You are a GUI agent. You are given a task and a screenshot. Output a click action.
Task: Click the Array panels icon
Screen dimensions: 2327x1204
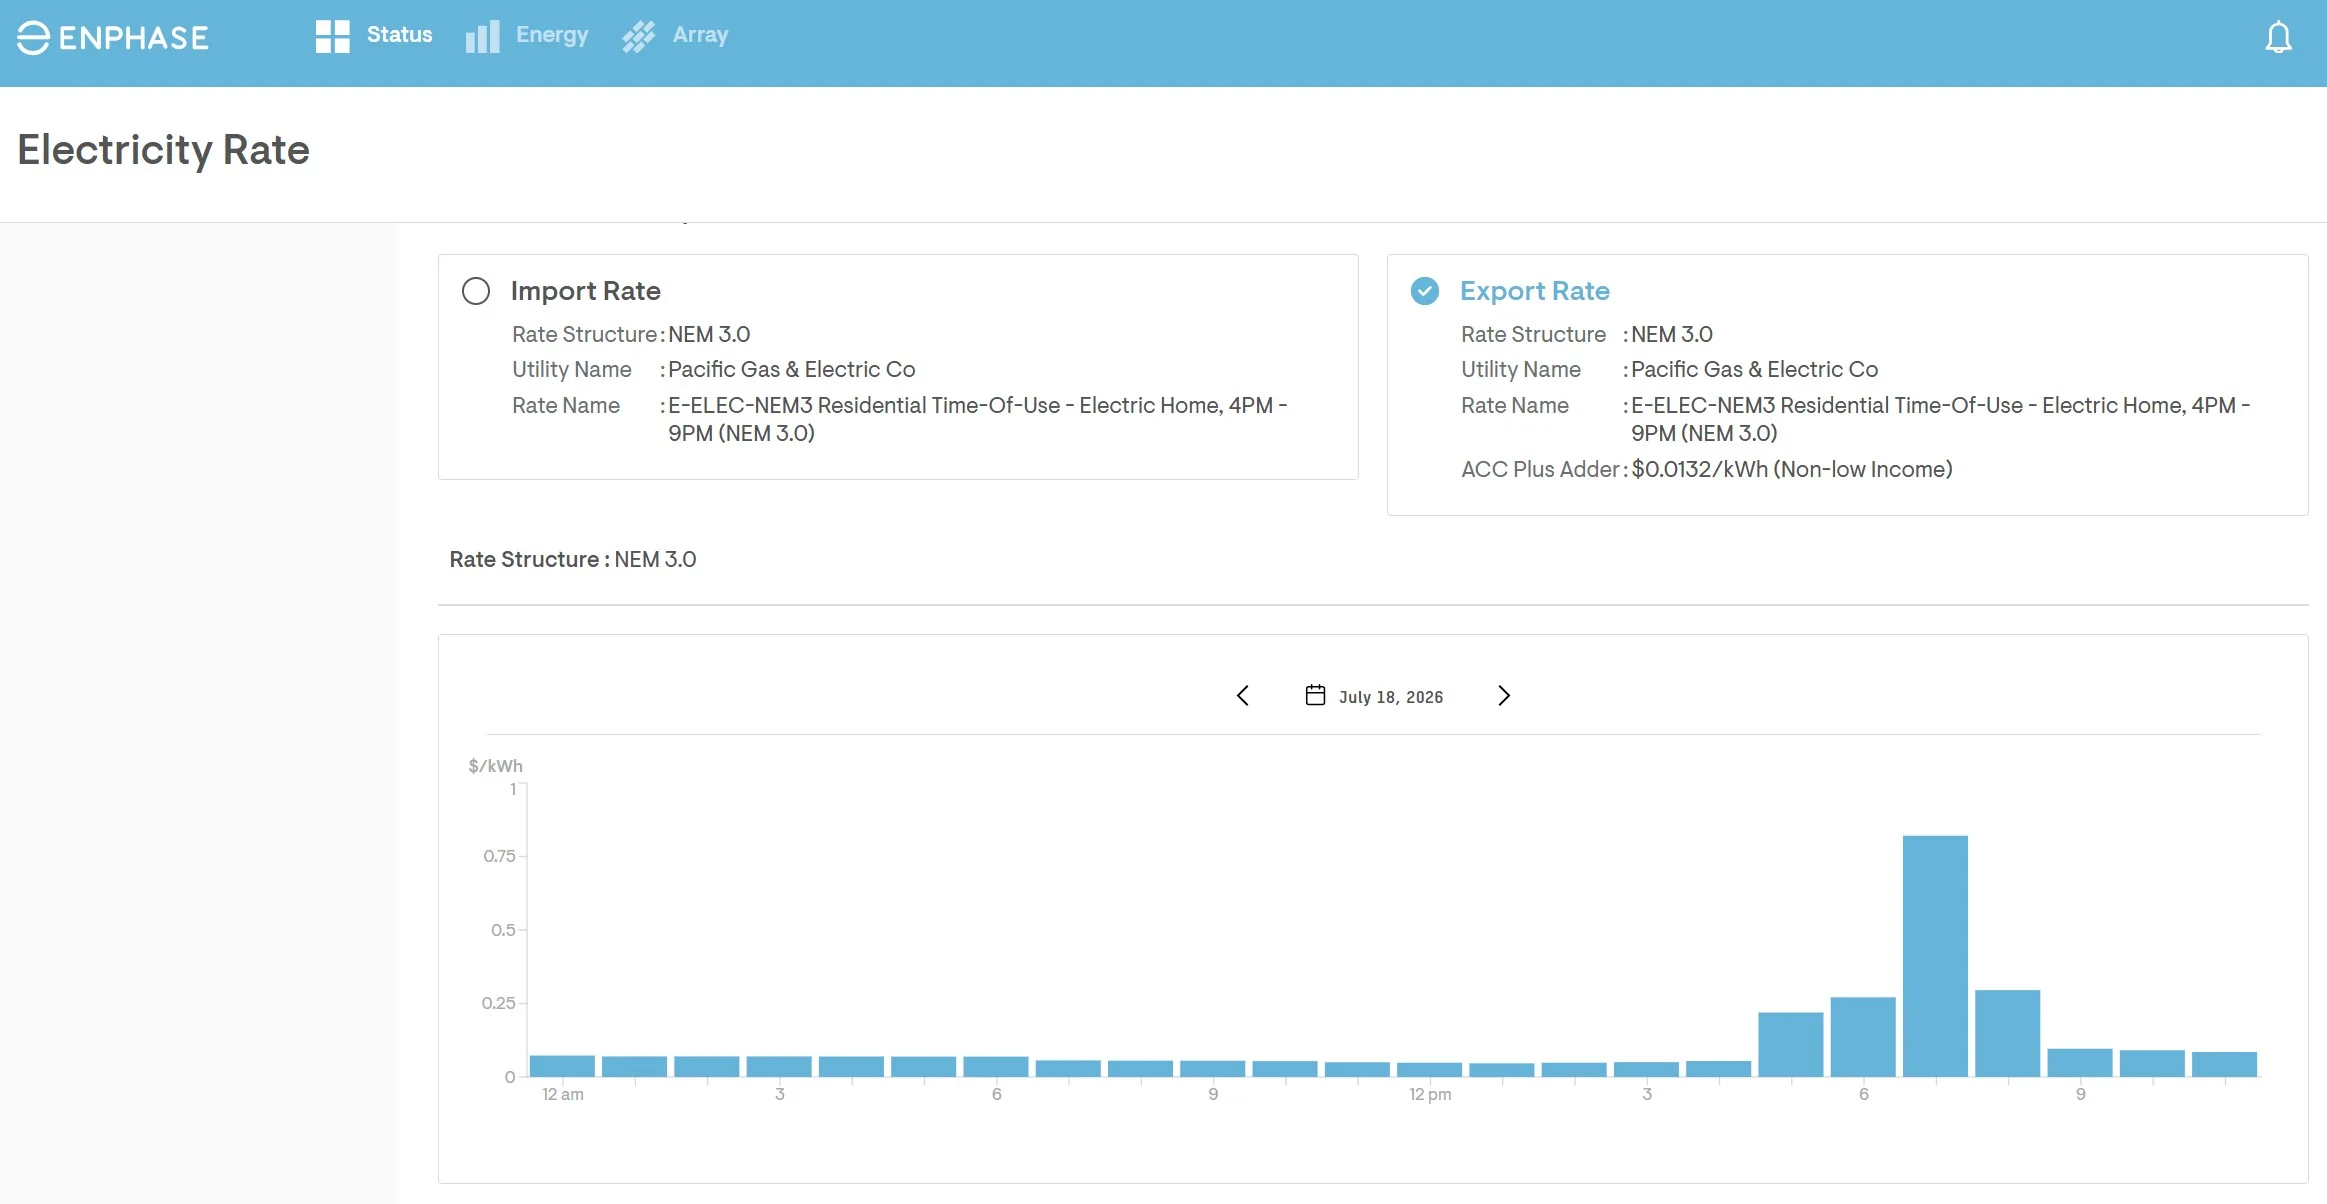pyautogui.click(x=638, y=36)
